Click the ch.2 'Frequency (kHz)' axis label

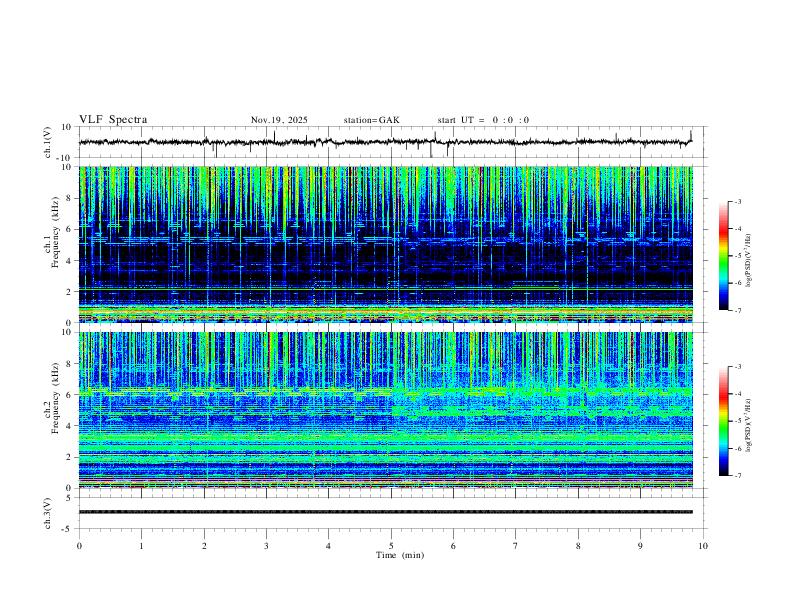point(55,398)
